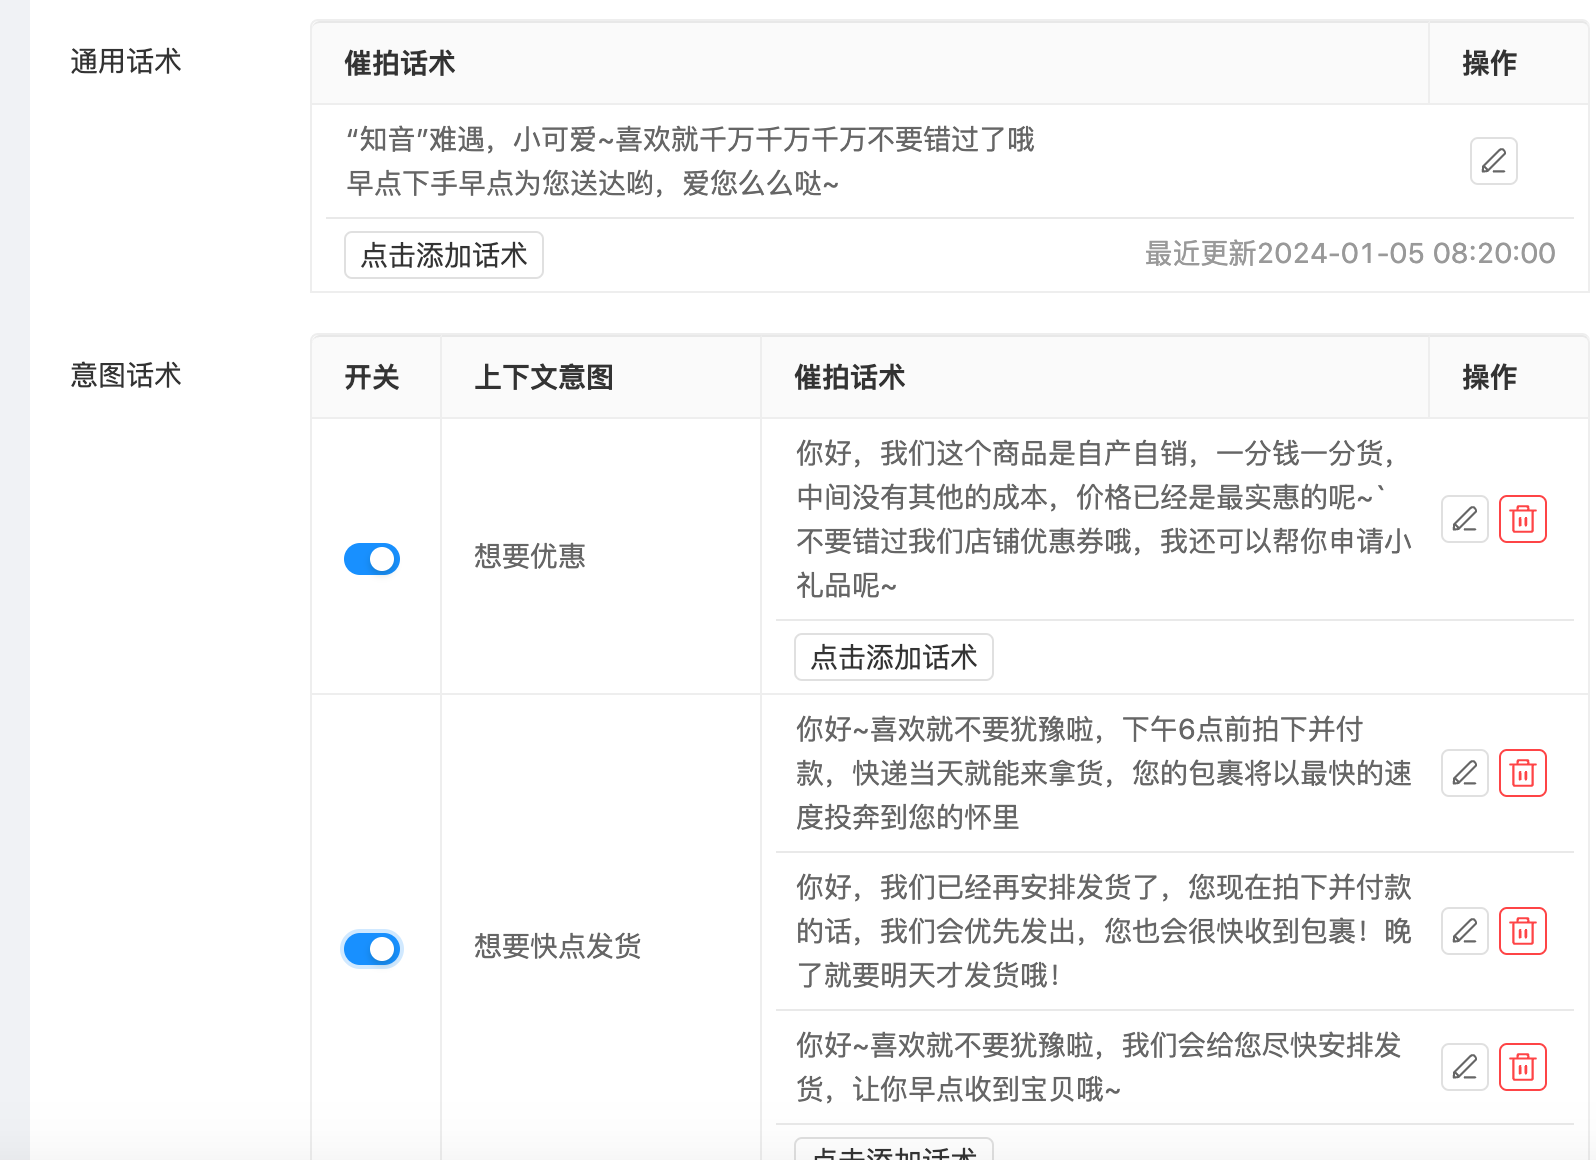Click the 最近更新2024-01-05 08:20:00 timestamp

[x=1350, y=254]
